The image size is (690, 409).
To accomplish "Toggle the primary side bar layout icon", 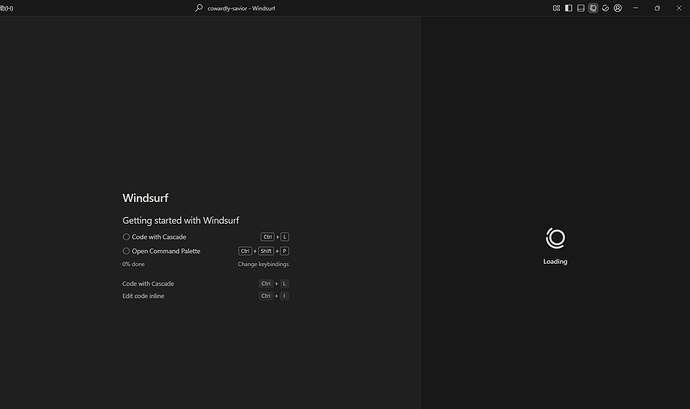I will coord(569,8).
